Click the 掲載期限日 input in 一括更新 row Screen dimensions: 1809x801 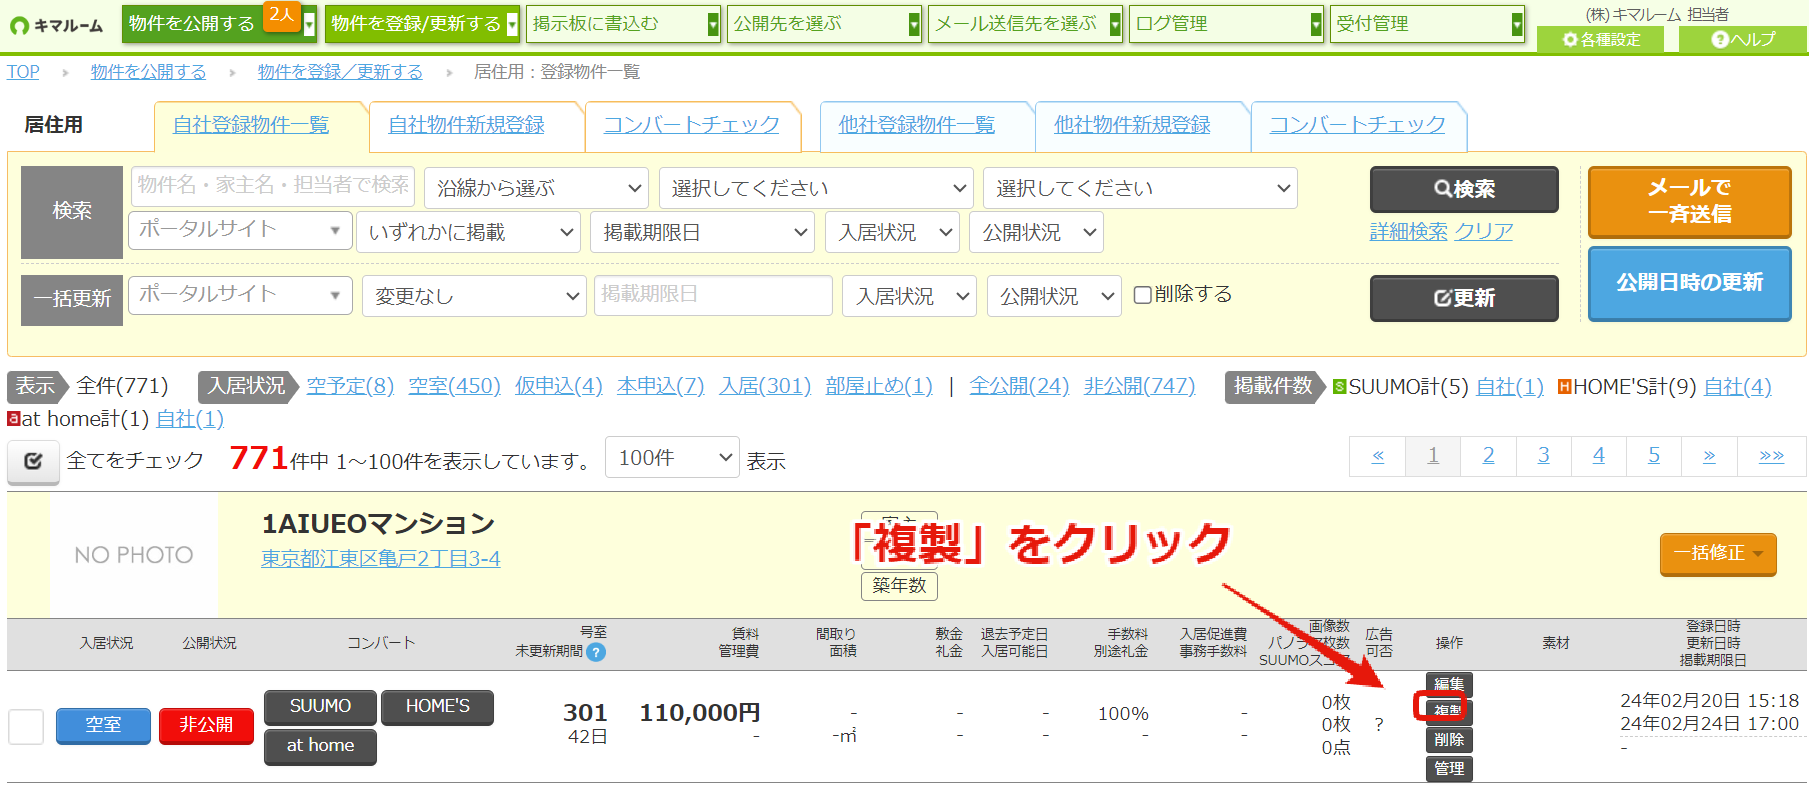click(713, 295)
